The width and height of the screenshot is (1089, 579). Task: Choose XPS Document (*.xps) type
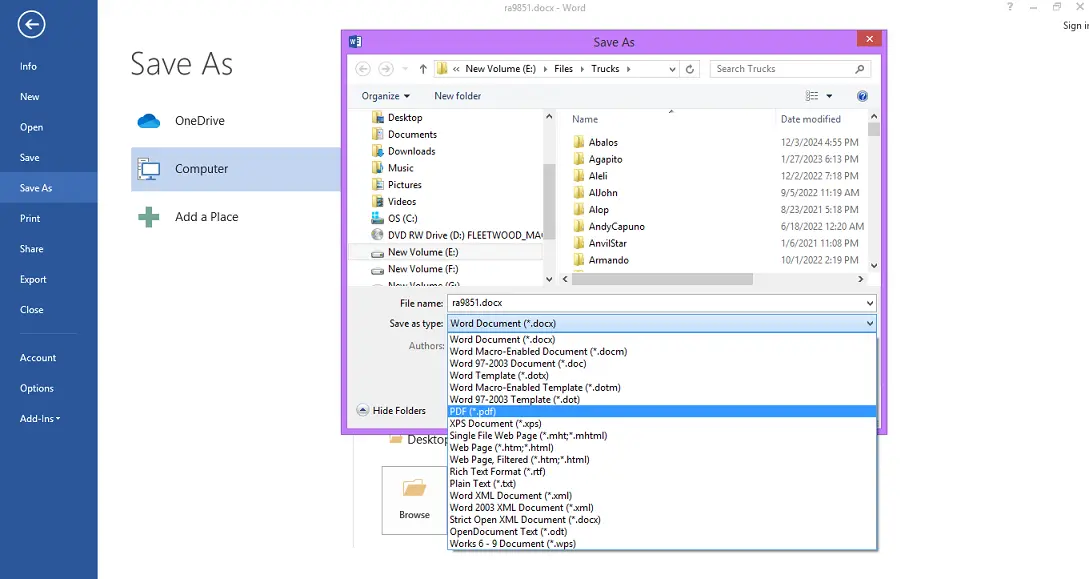pos(661,423)
